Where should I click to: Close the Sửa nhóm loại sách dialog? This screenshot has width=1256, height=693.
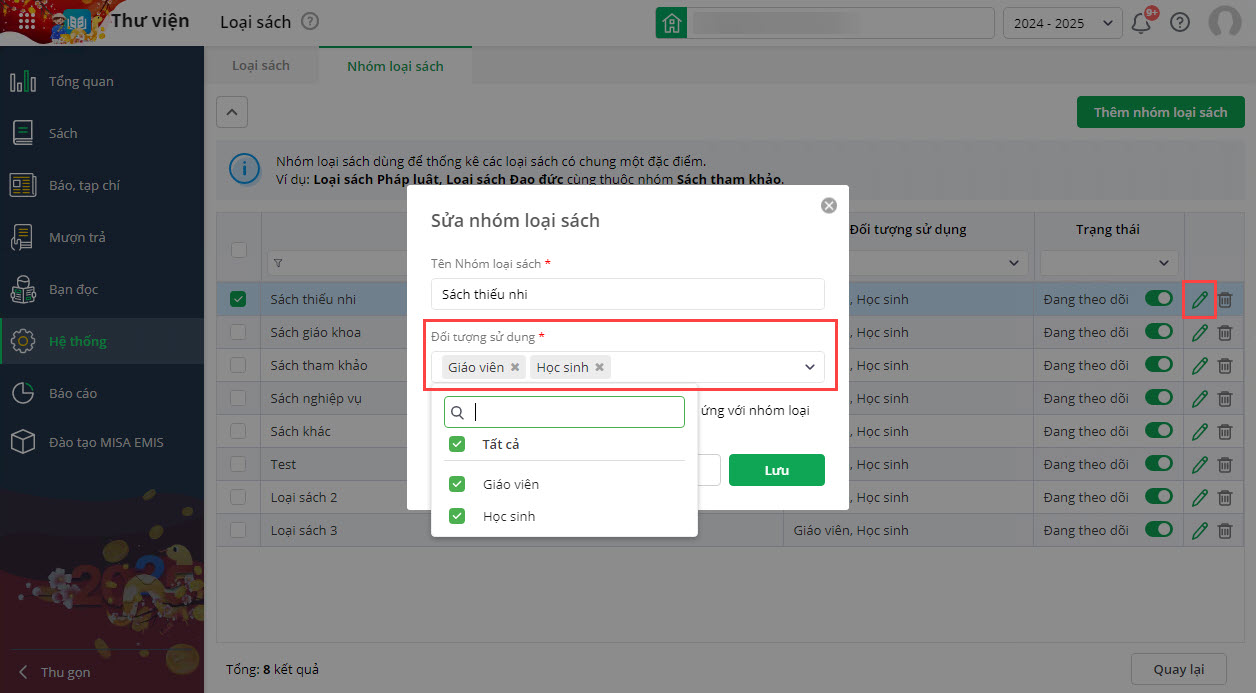[x=828, y=205]
